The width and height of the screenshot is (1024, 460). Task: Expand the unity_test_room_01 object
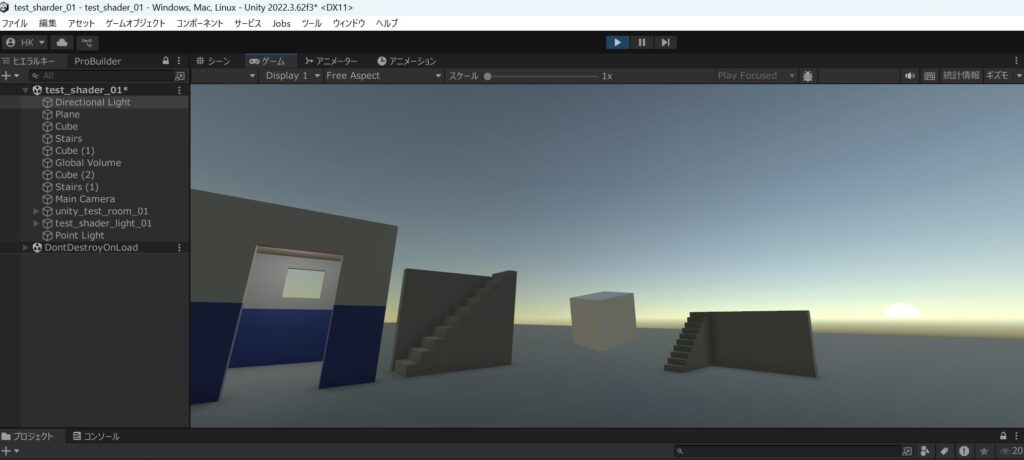[37, 211]
